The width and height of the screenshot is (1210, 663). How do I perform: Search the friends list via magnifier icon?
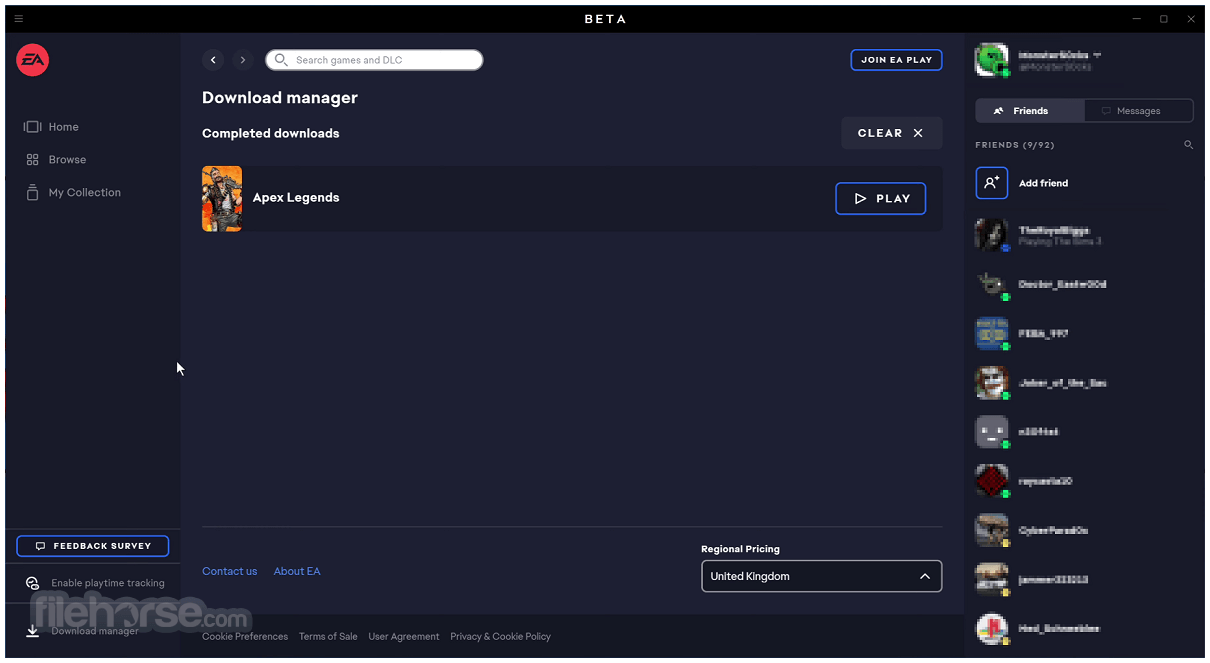(x=1188, y=145)
